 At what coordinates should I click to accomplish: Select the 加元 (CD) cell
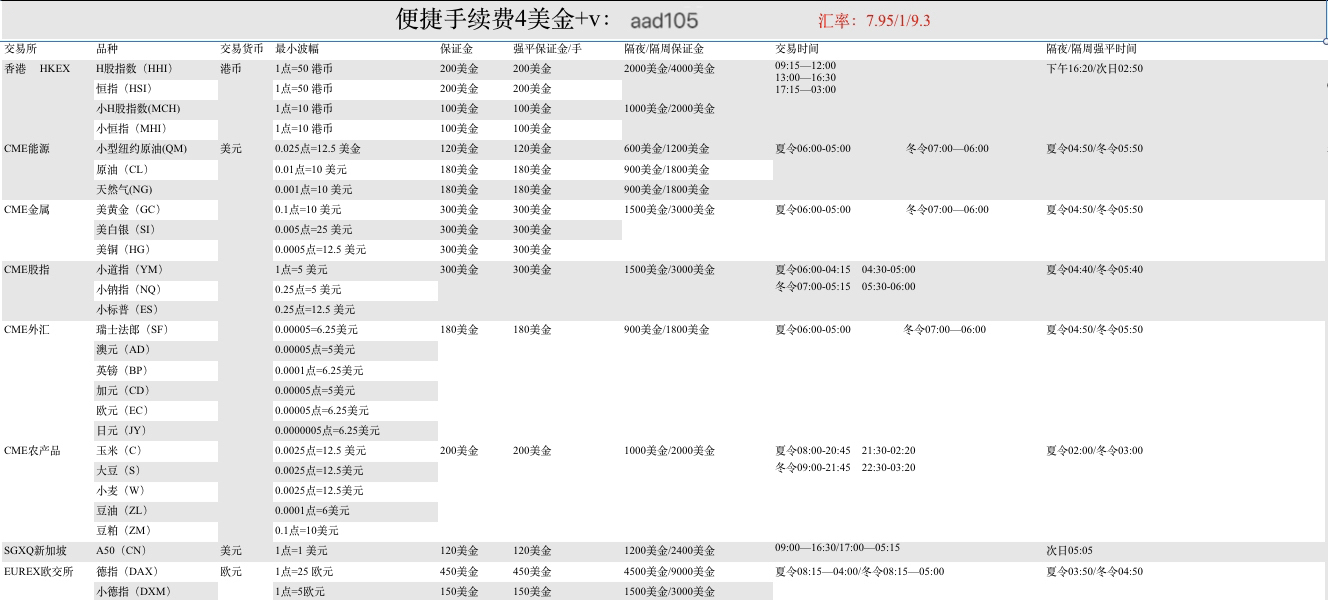point(123,391)
